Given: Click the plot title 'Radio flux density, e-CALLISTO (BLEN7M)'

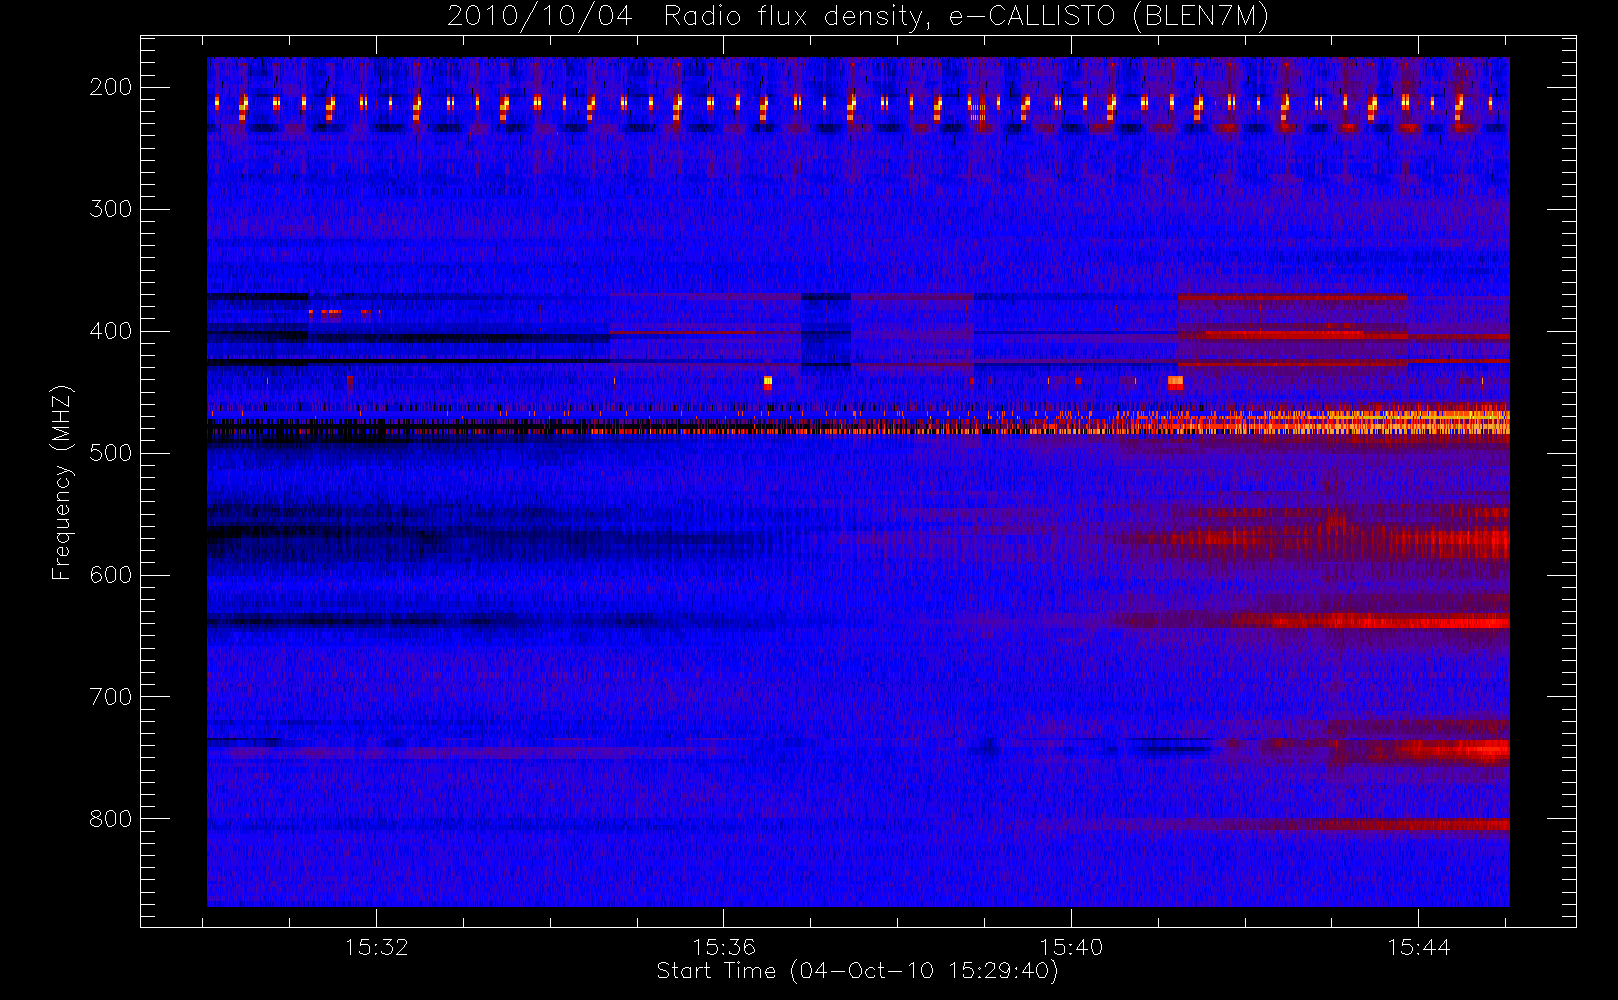Looking at the screenshot, I should 966,17.
